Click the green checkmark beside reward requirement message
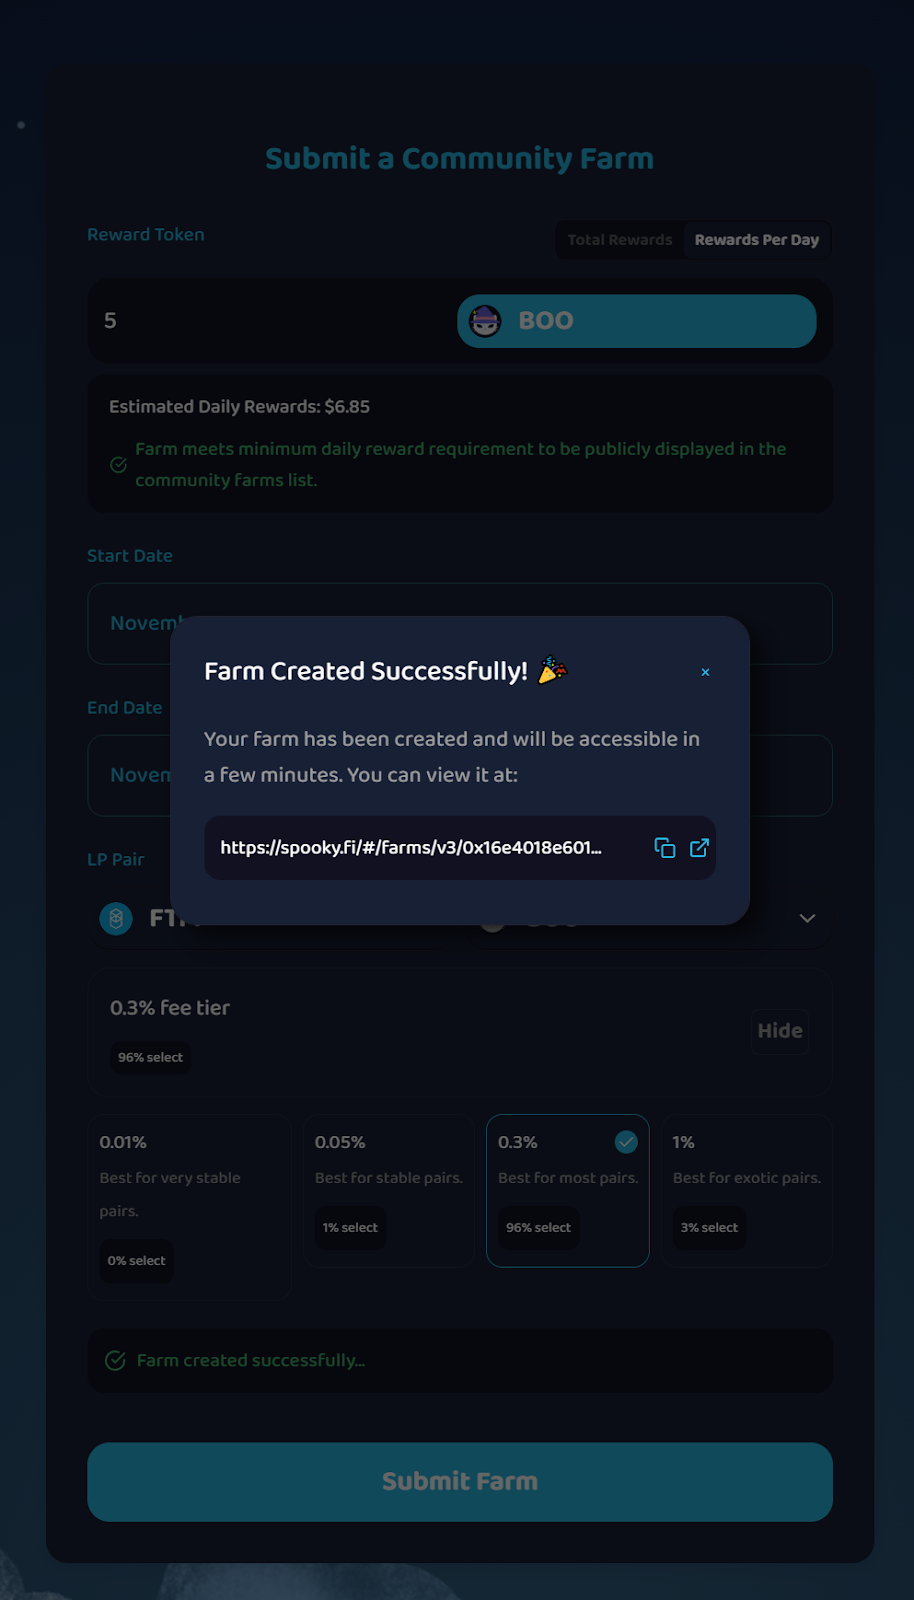Viewport: 914px width, 1600px height. 117,464
